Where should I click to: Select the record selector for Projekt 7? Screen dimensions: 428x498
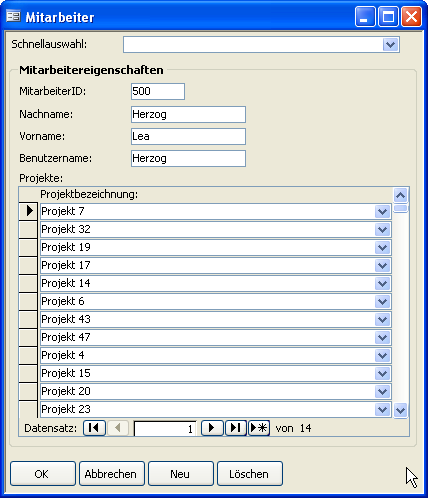click(x=28, y=211)
